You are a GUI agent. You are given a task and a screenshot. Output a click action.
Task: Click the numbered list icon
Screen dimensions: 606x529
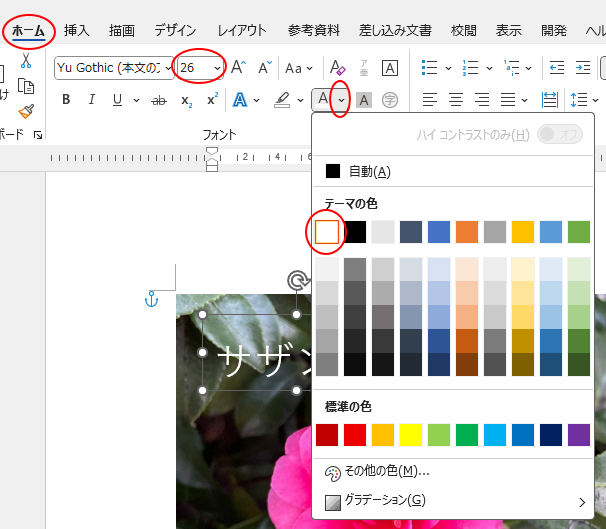point(470,68)
